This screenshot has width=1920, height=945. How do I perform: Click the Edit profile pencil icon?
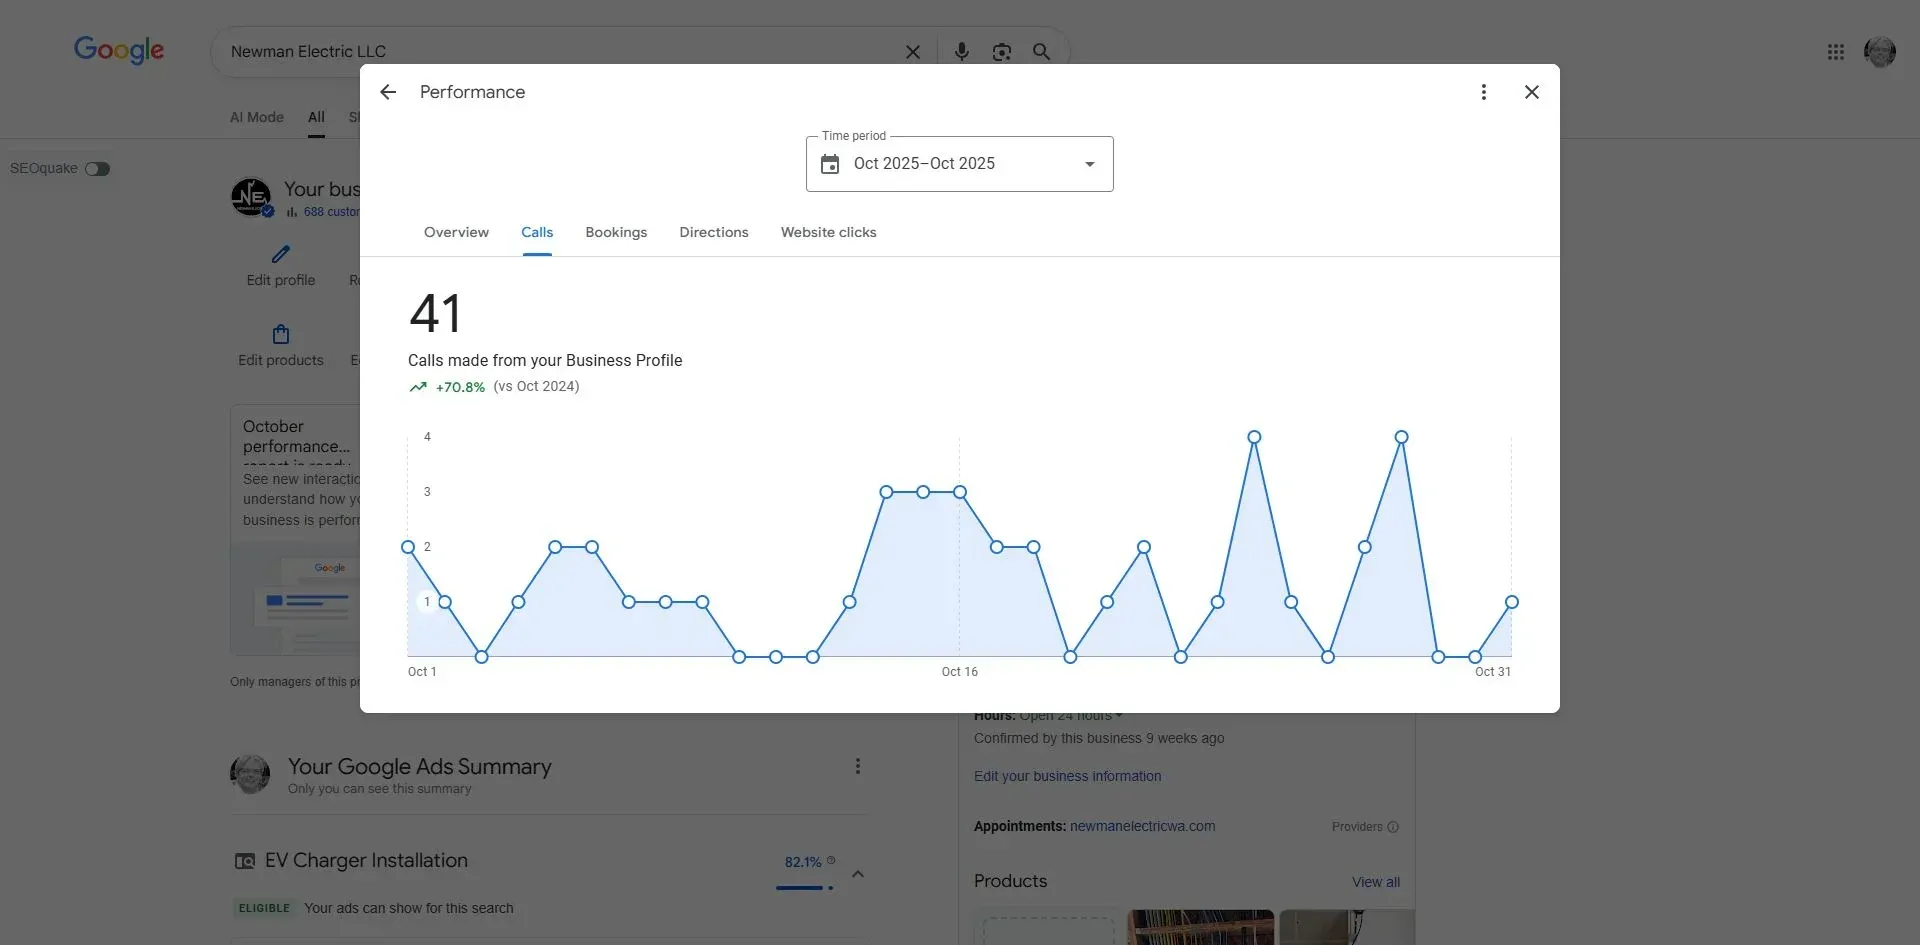pyautogui.click(x=280, y=256)
